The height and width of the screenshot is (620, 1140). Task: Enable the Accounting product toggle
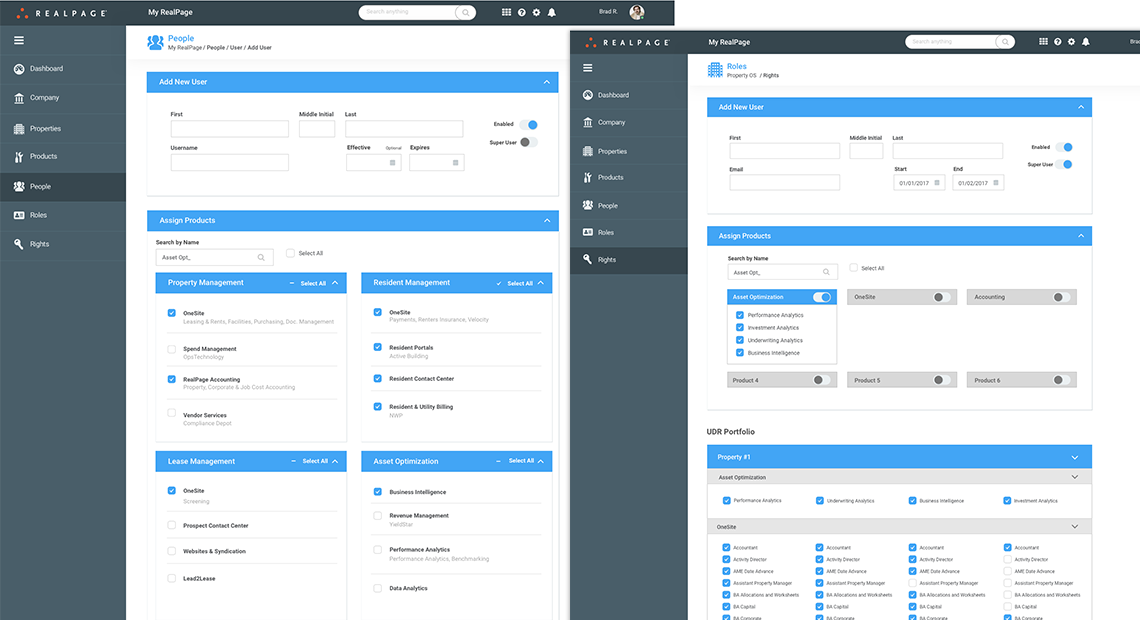pos(1060,297)
